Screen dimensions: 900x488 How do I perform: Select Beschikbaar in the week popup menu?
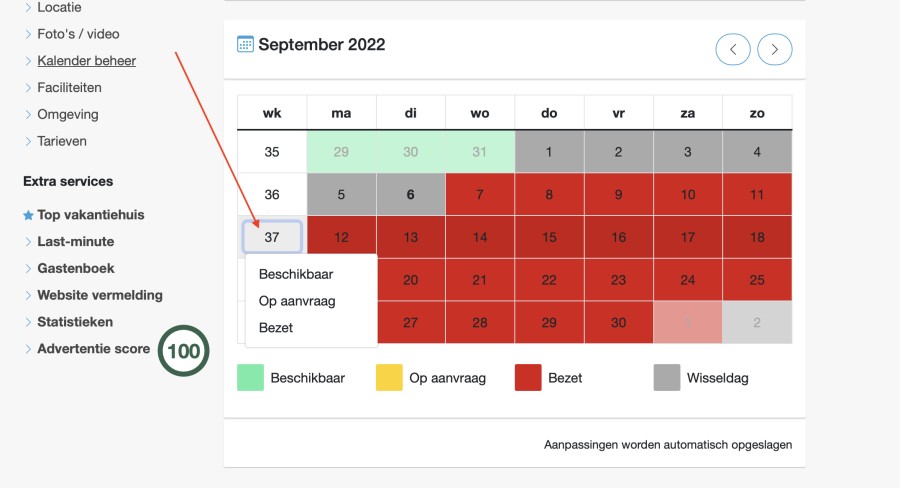[x=296, y=274]
